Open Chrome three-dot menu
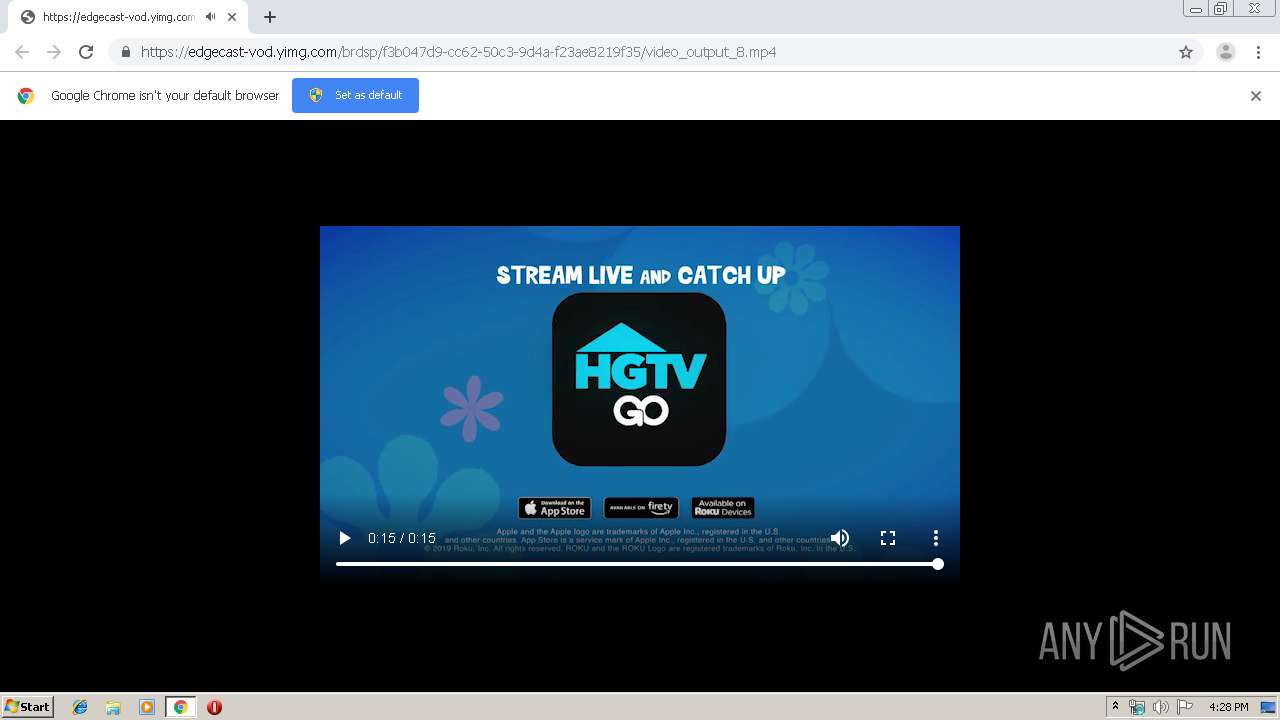1280x720 pixels. (1258, 52)
